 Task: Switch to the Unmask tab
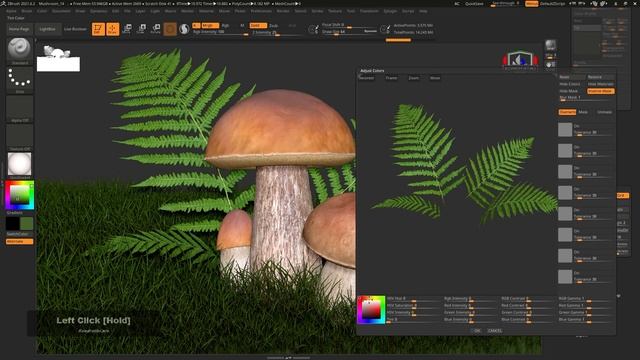(604, 112)
